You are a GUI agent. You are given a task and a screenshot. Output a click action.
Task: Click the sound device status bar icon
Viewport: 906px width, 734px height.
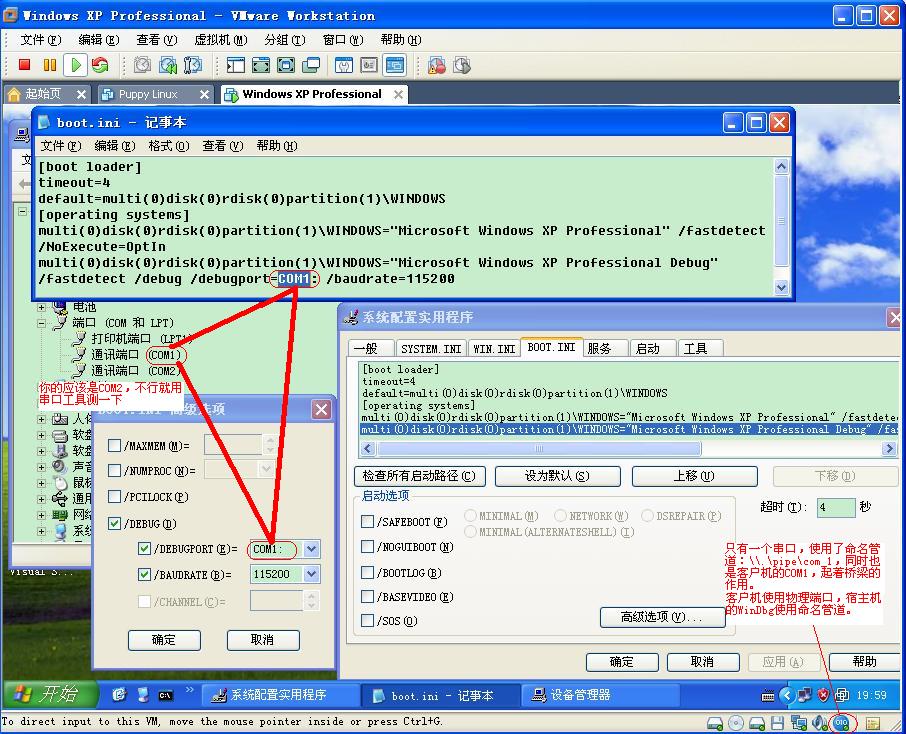tap(819, 723)
